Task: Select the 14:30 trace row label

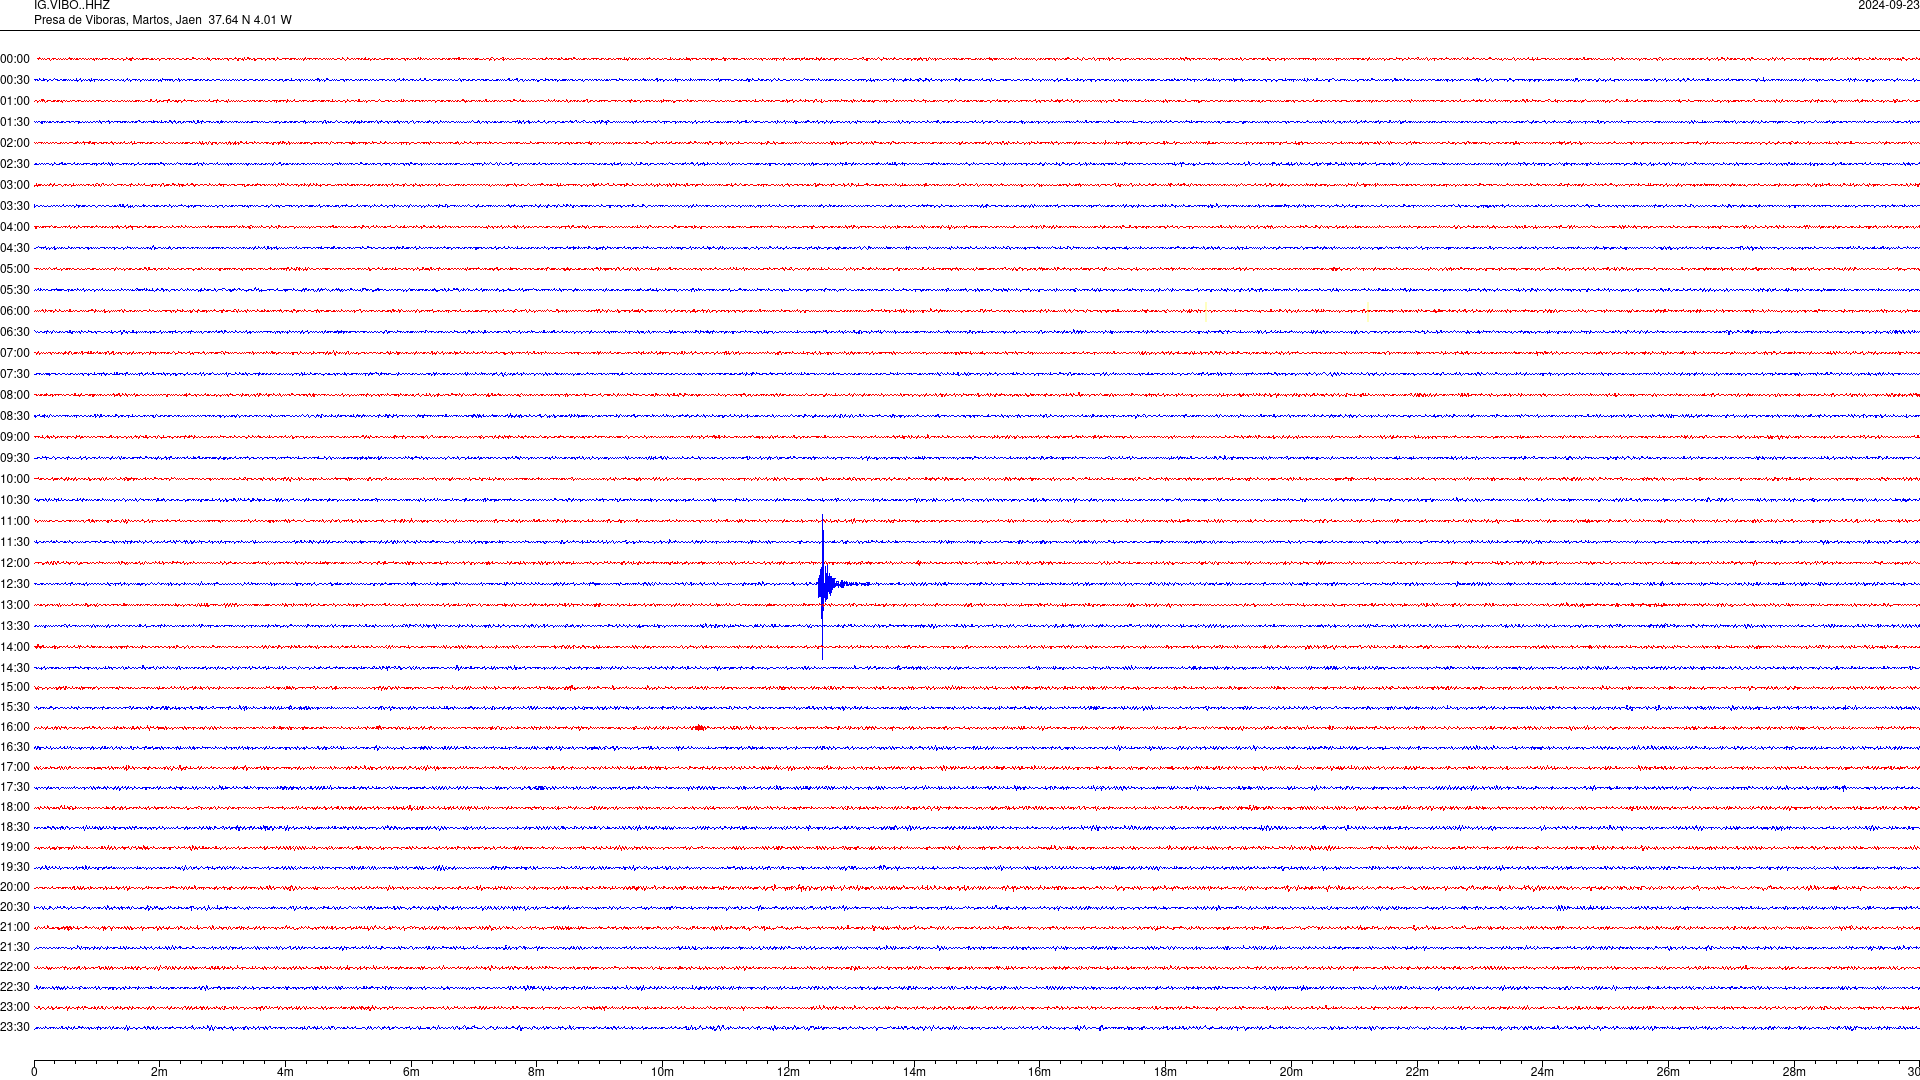Action: pyautogui.click(x=15, y=668)
